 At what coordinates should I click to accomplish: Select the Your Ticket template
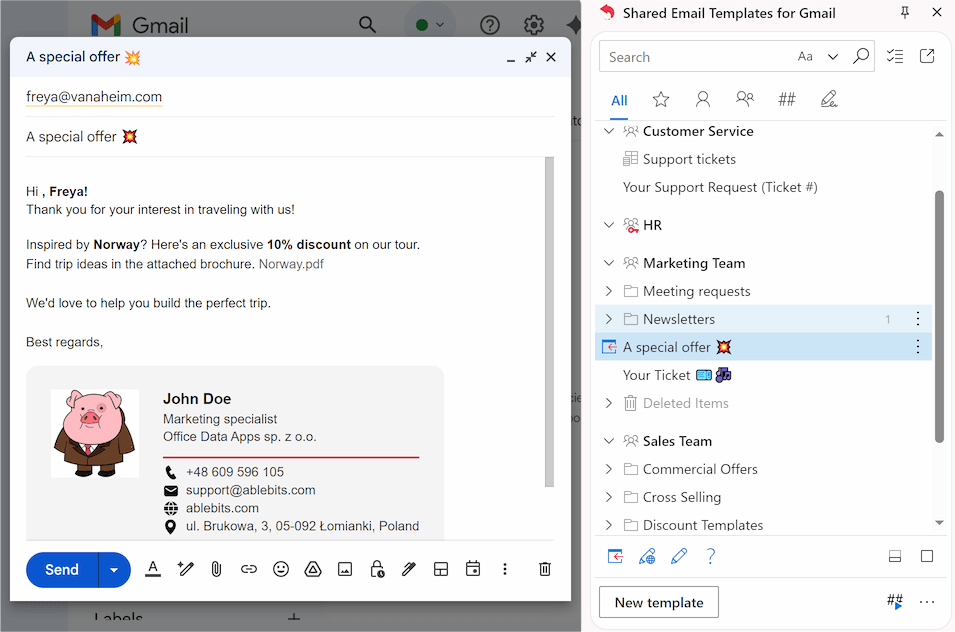point(677,375)
